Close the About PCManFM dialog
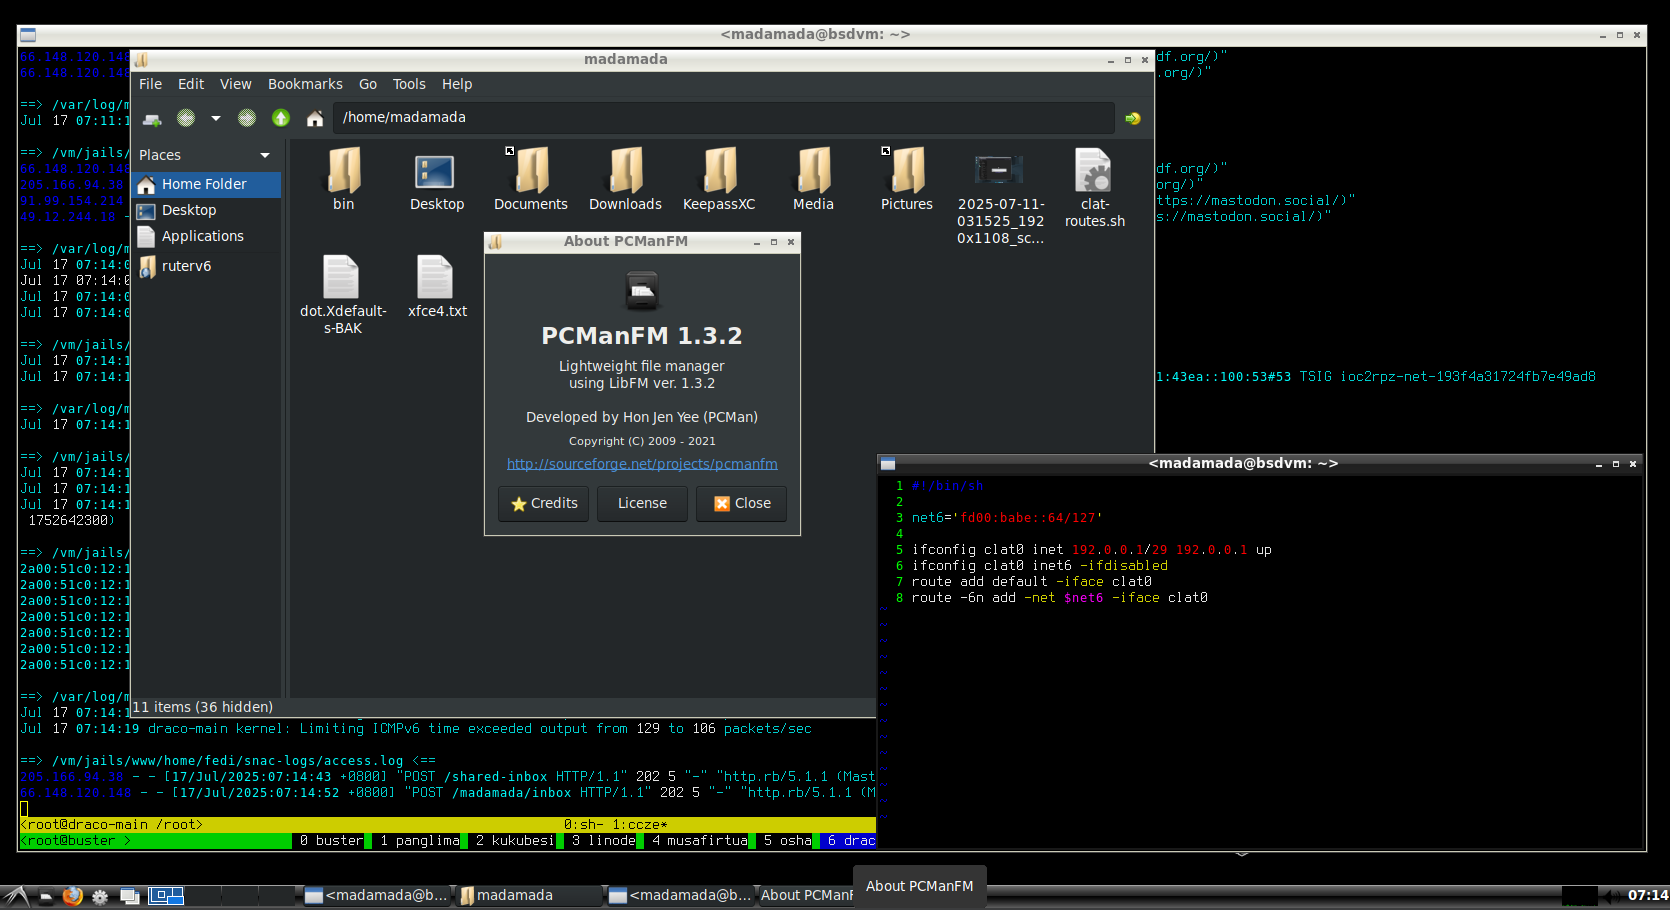1670x910 pixels. [742, 504]
